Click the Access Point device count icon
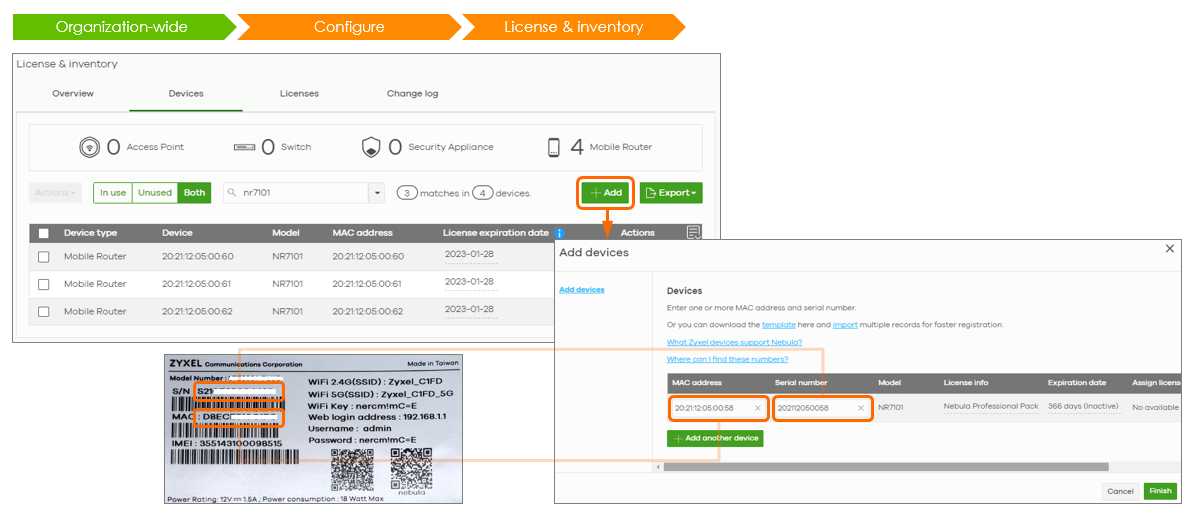Screen dimensions: 1195x516 pos(91,147)
